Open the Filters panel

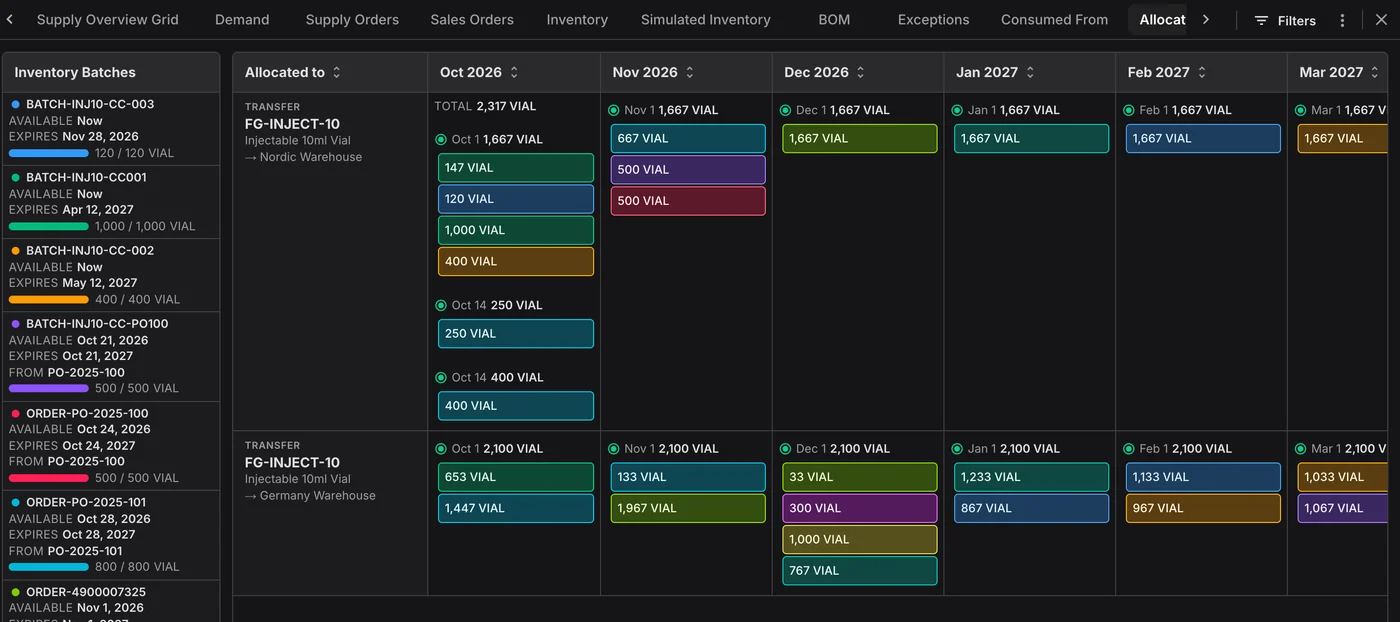[1285, 20]
